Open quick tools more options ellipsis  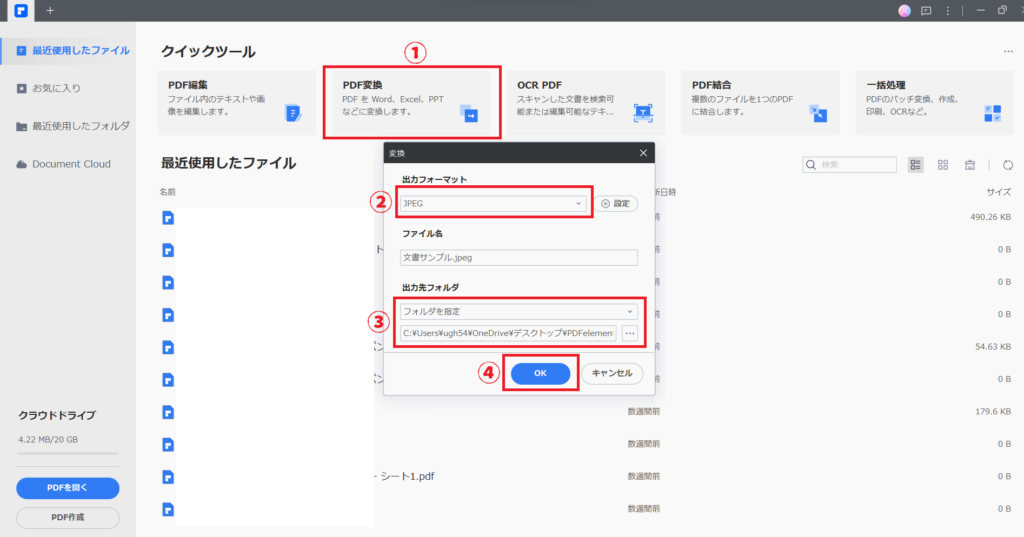[x=1008, y=52]
